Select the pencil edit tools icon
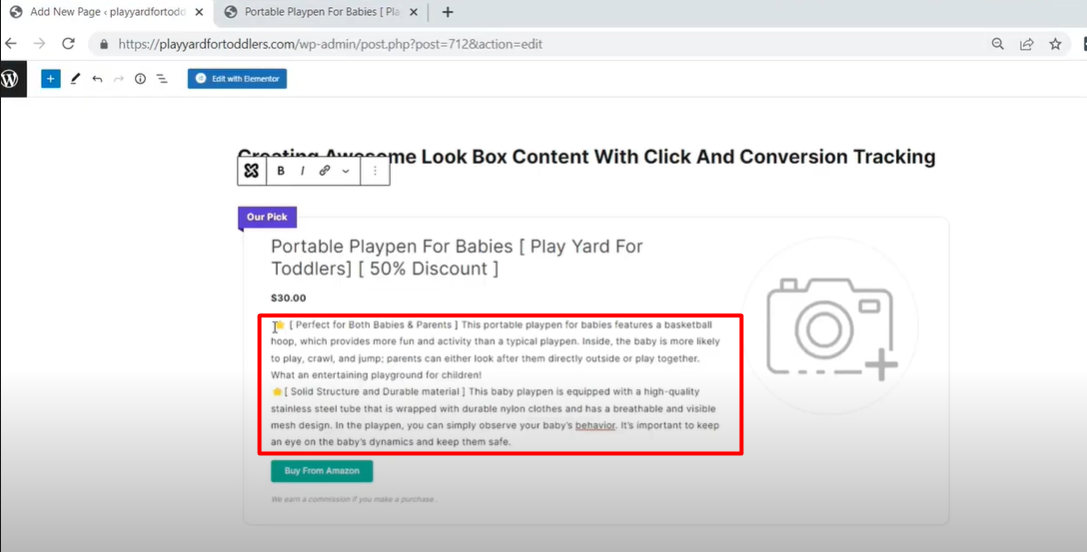This screenshot has width=1087, height=552. pyautogui.click(x=76, y=79)
